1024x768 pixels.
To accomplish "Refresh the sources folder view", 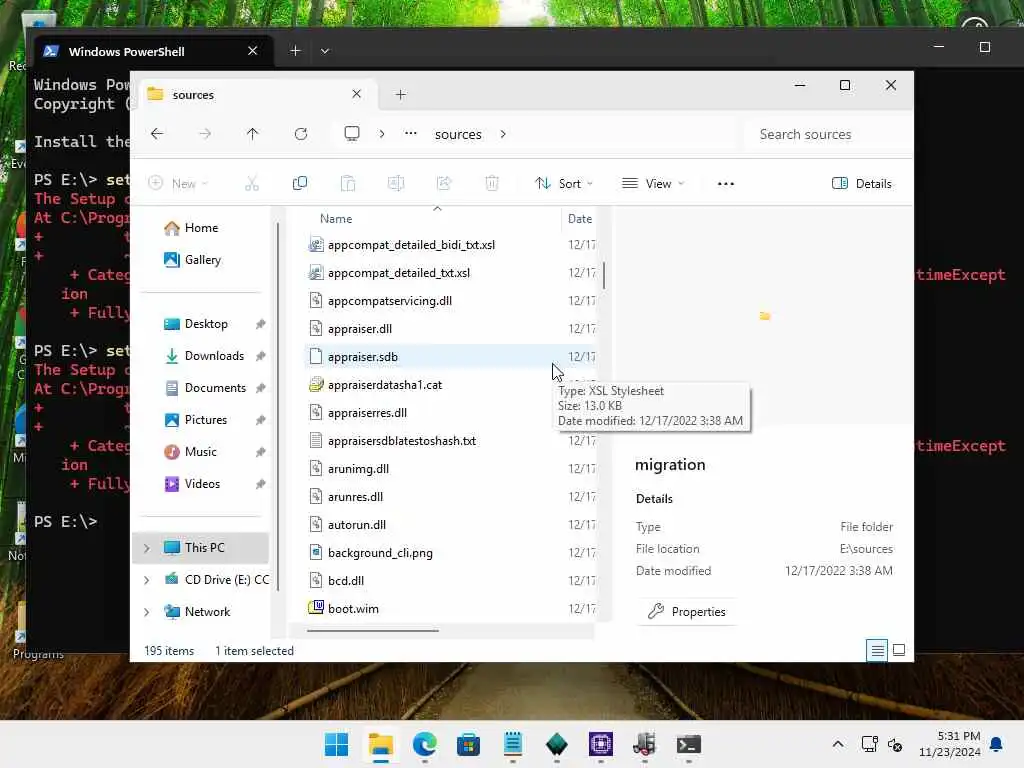I will pyautogui.click(x=300, y=134).
